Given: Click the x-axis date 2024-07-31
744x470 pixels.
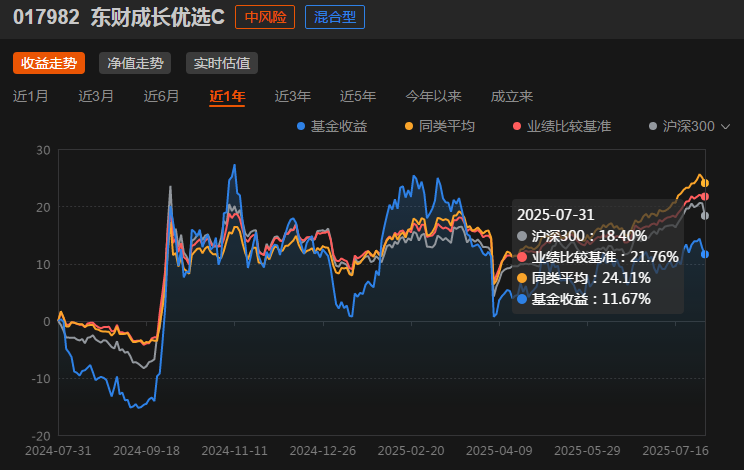Looking at the screenshot, I should [x=58, y=451].
